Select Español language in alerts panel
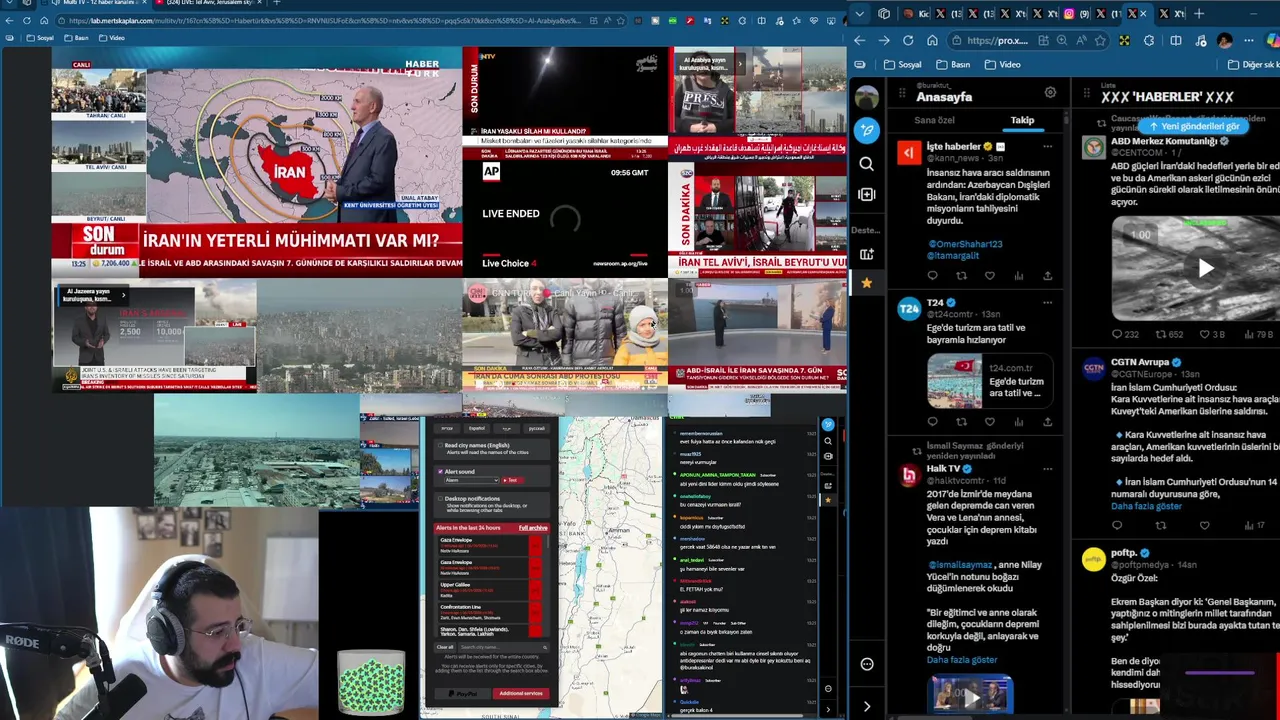This screenshot has height=720, width=1280. point(477,428)
